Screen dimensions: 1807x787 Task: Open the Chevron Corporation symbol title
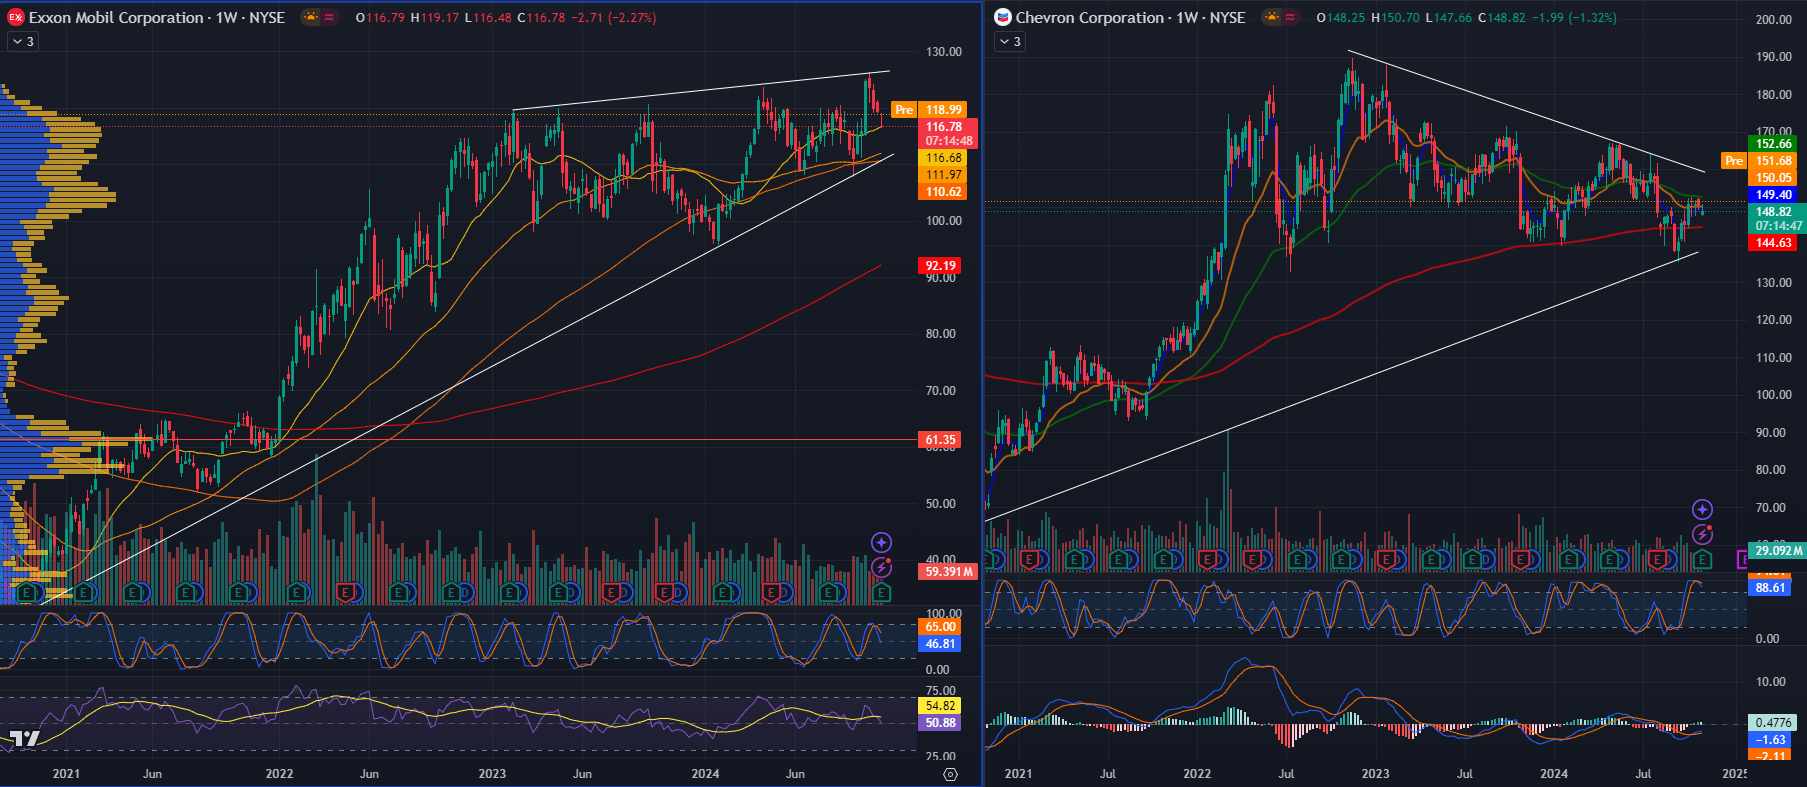(x=1131, y=17)
